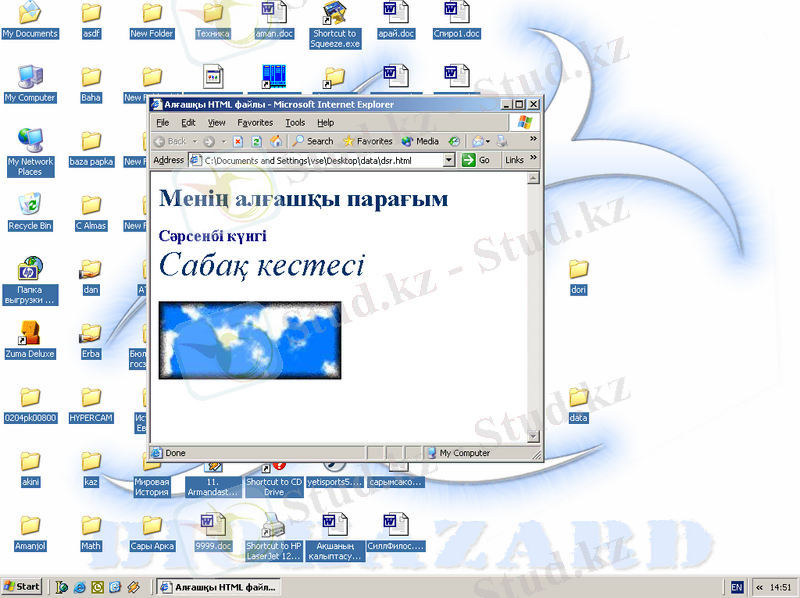
Task: Click the scroll down arrow in browser
Action: click(533, 436)
